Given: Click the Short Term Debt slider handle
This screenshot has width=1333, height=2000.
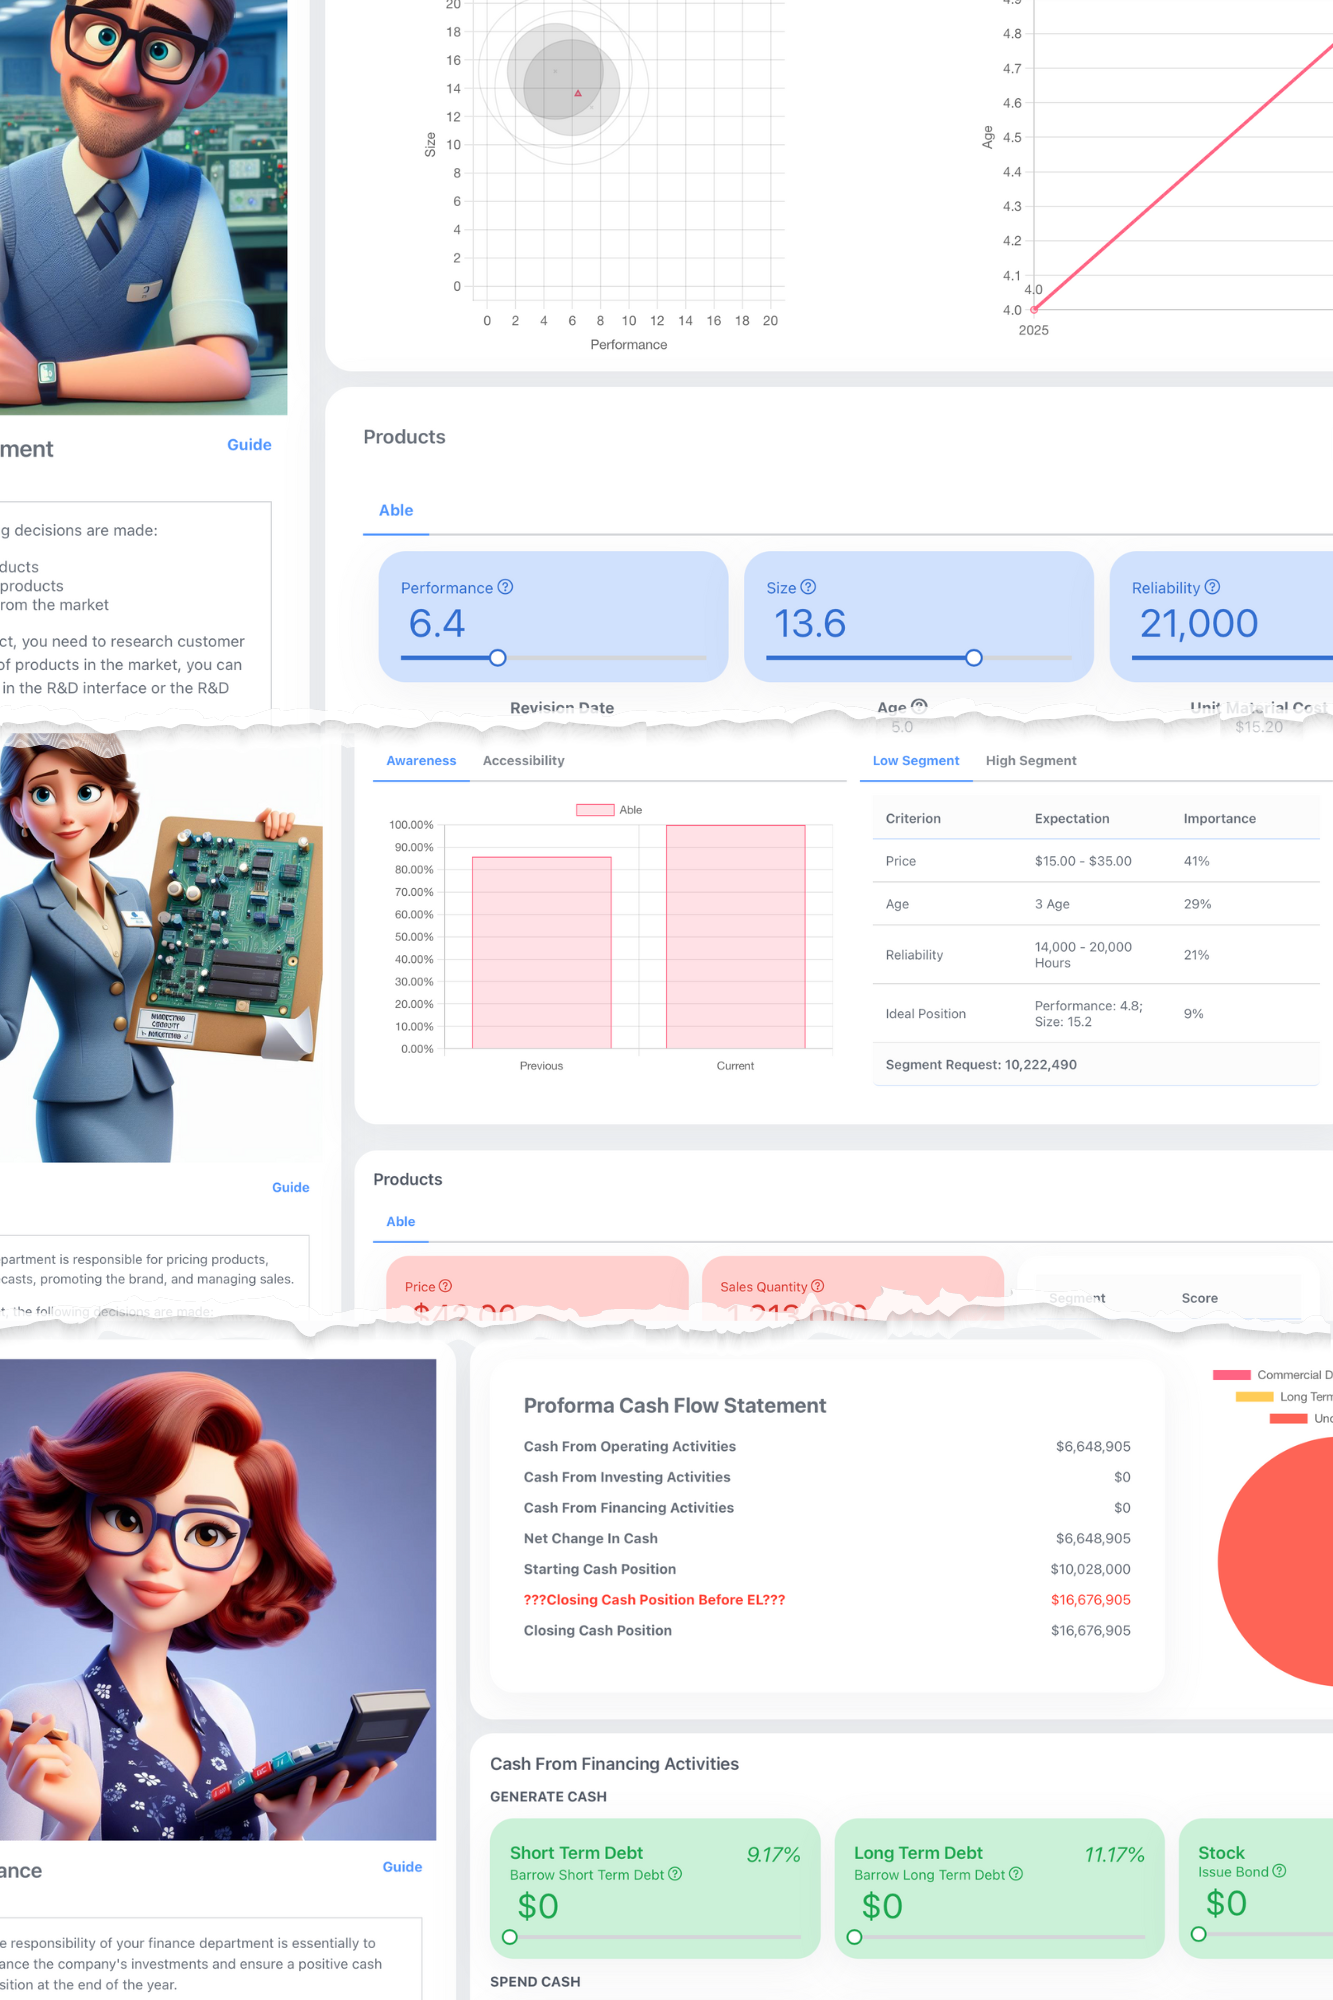Looking at the screenshot, I should pyautogui.click(x=510, y=1937).
